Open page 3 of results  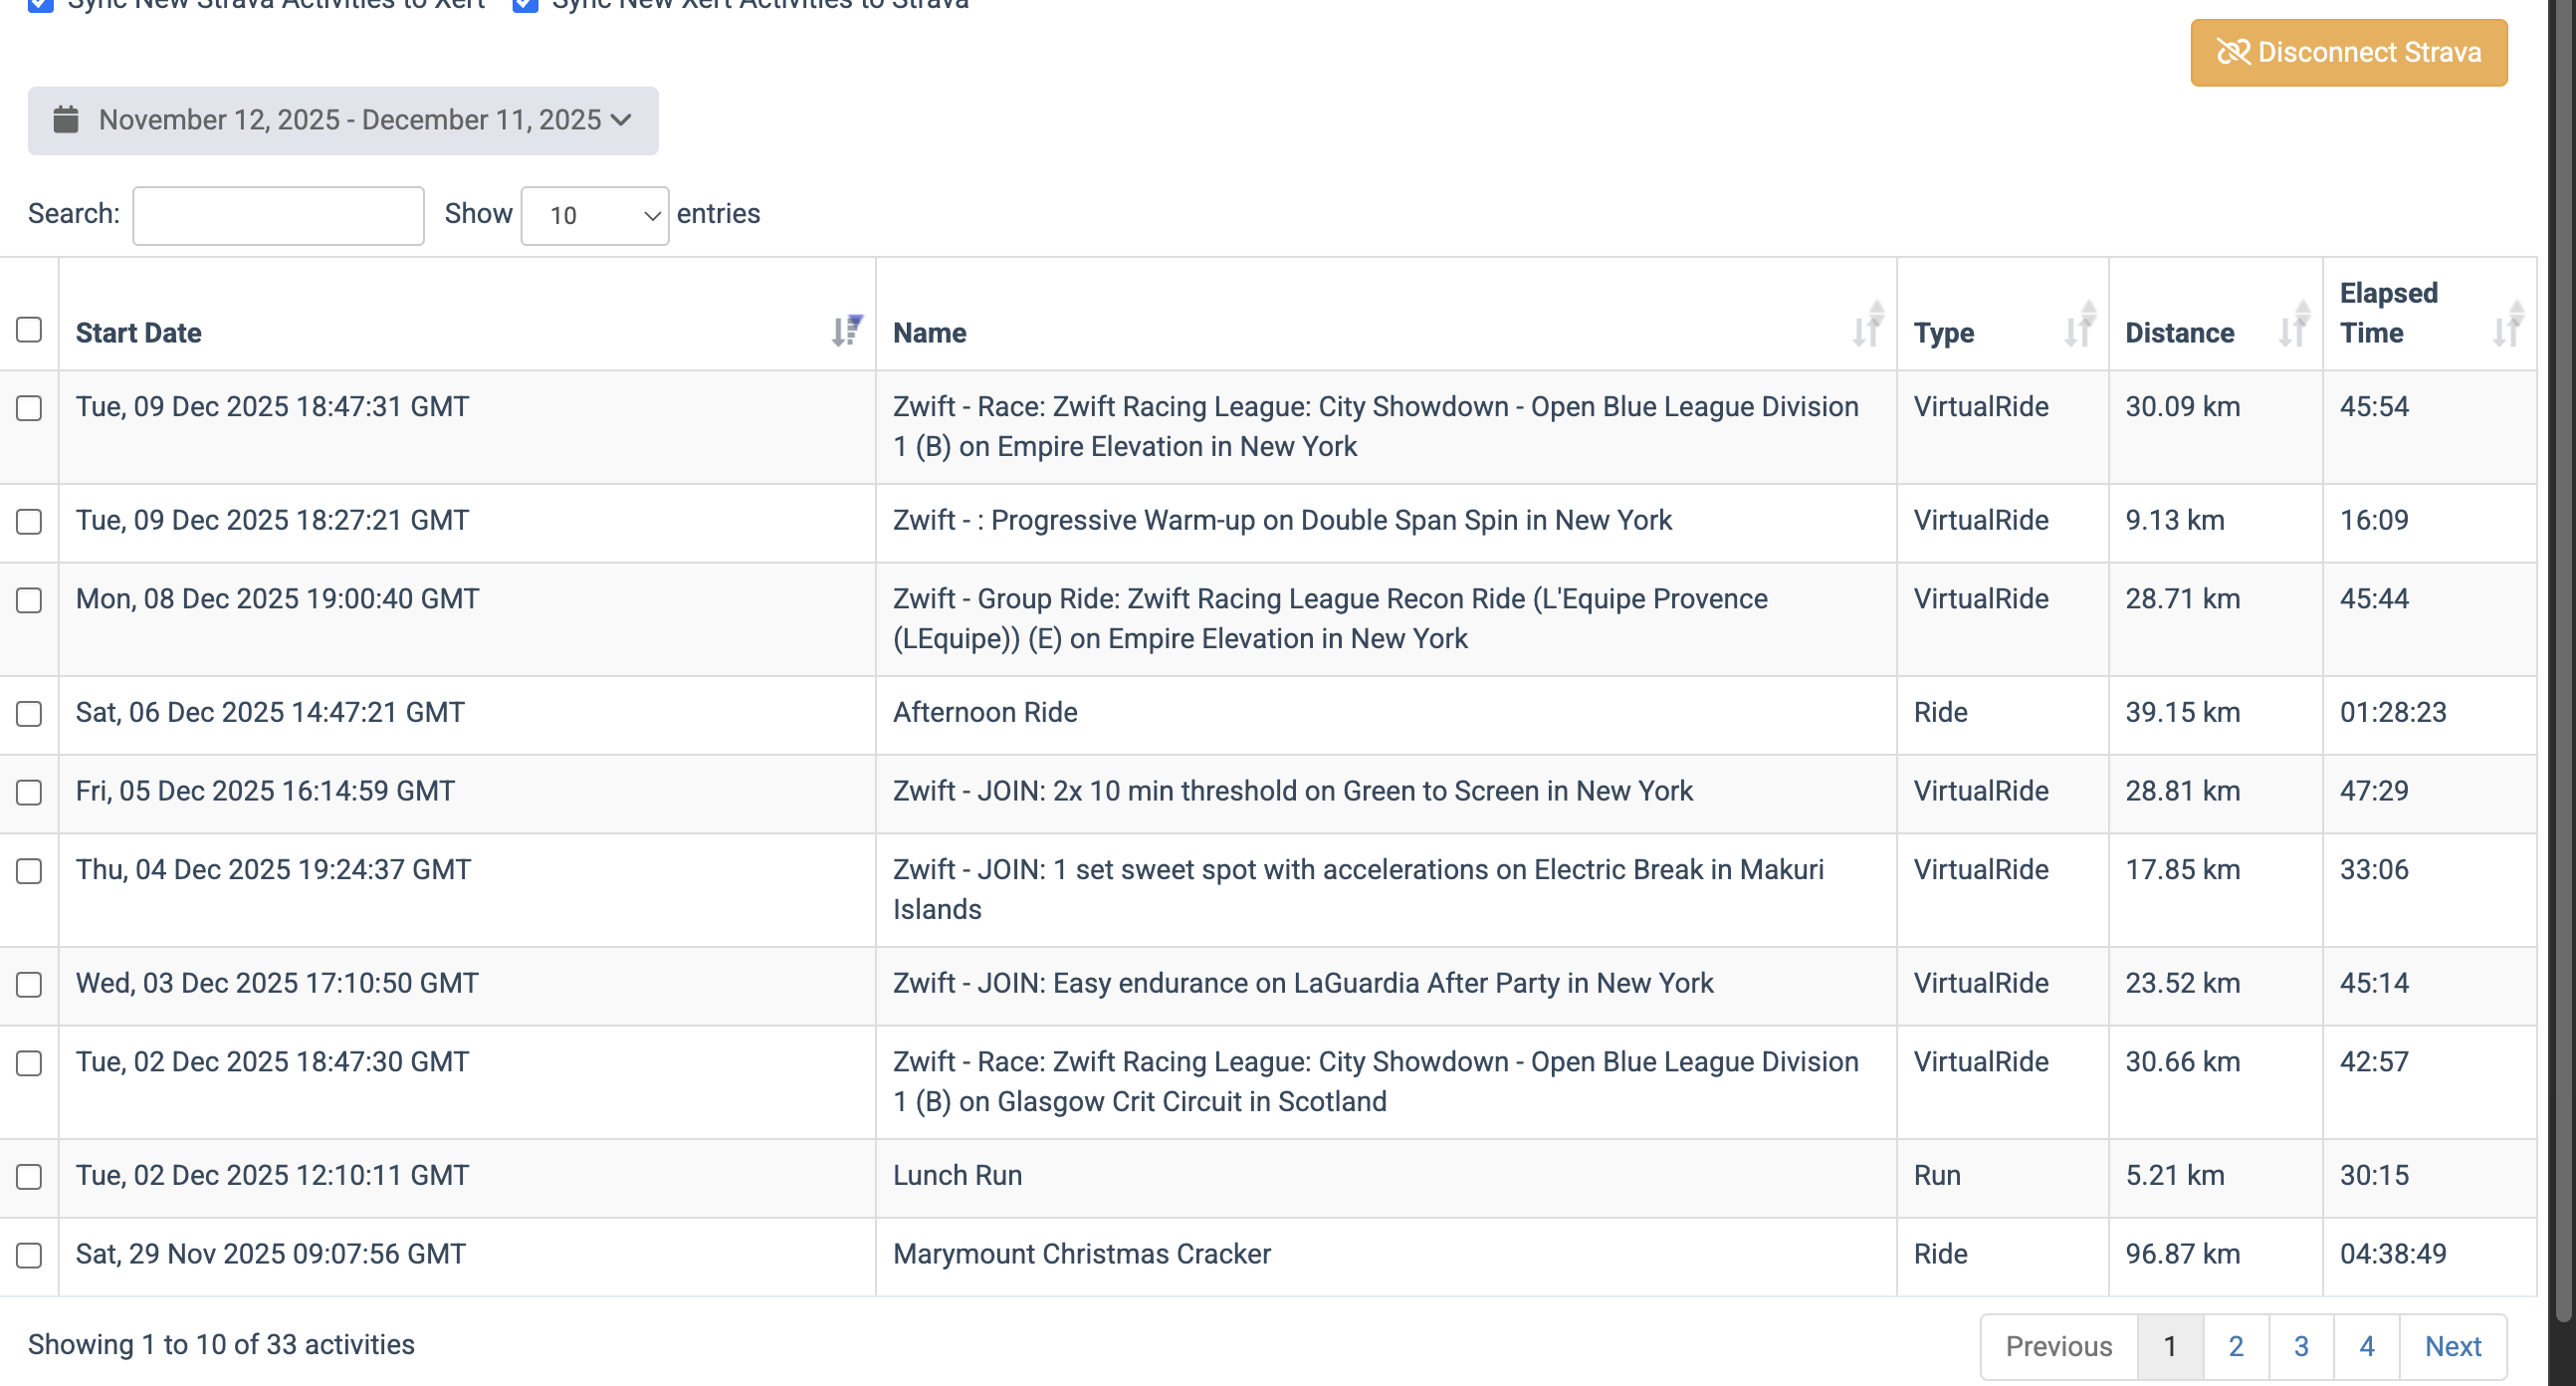(x=2301, y=1346)
